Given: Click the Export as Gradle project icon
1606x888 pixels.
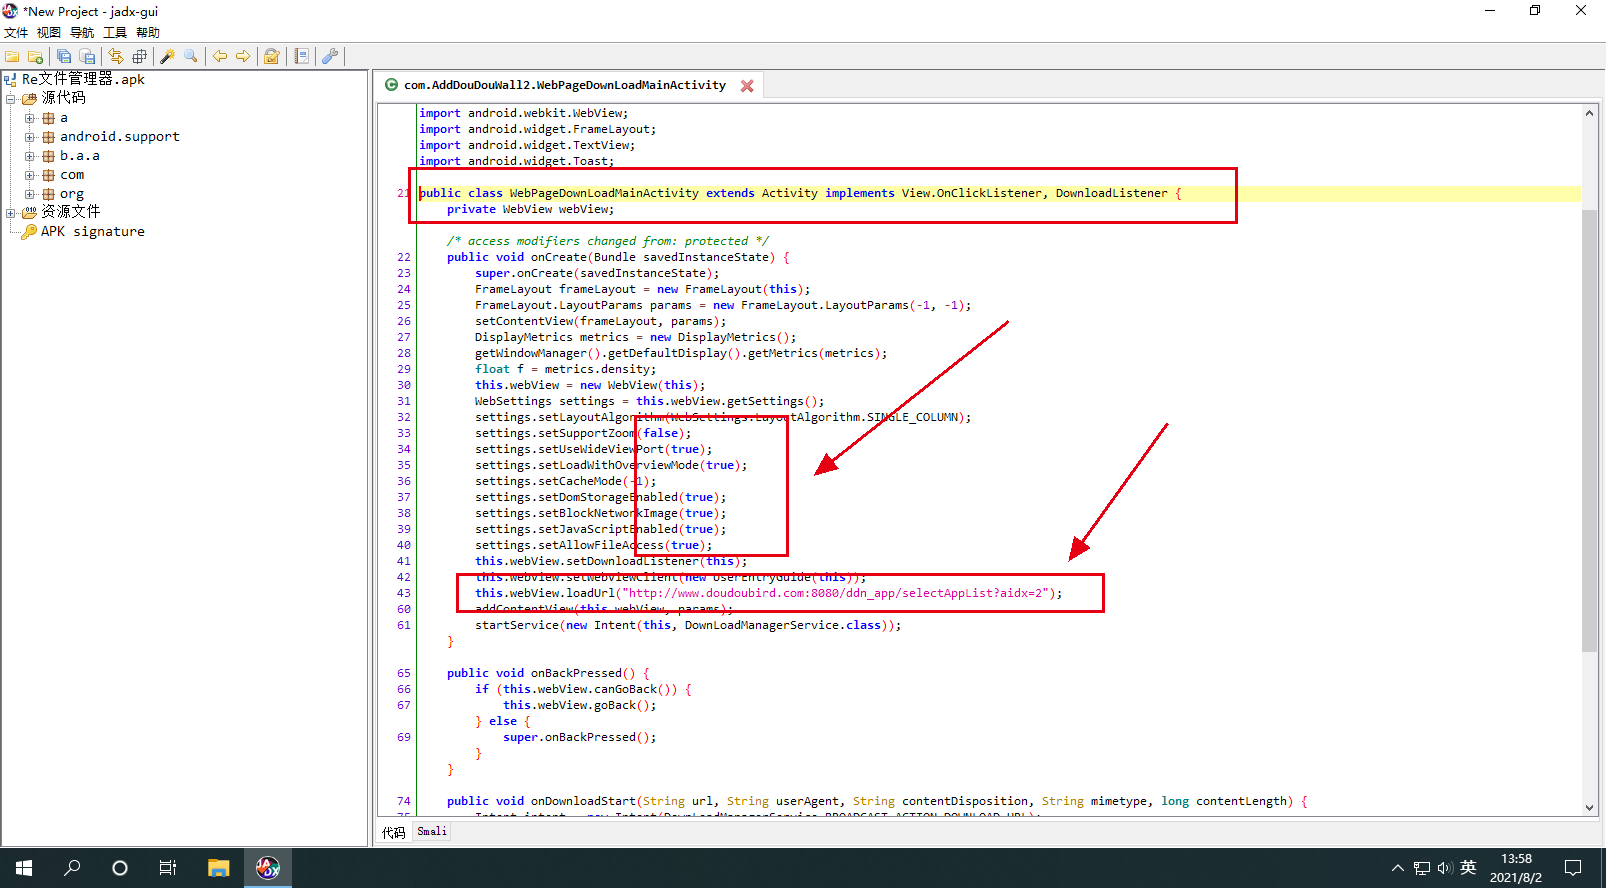Looking at the screenshot, I should [87, 57].
